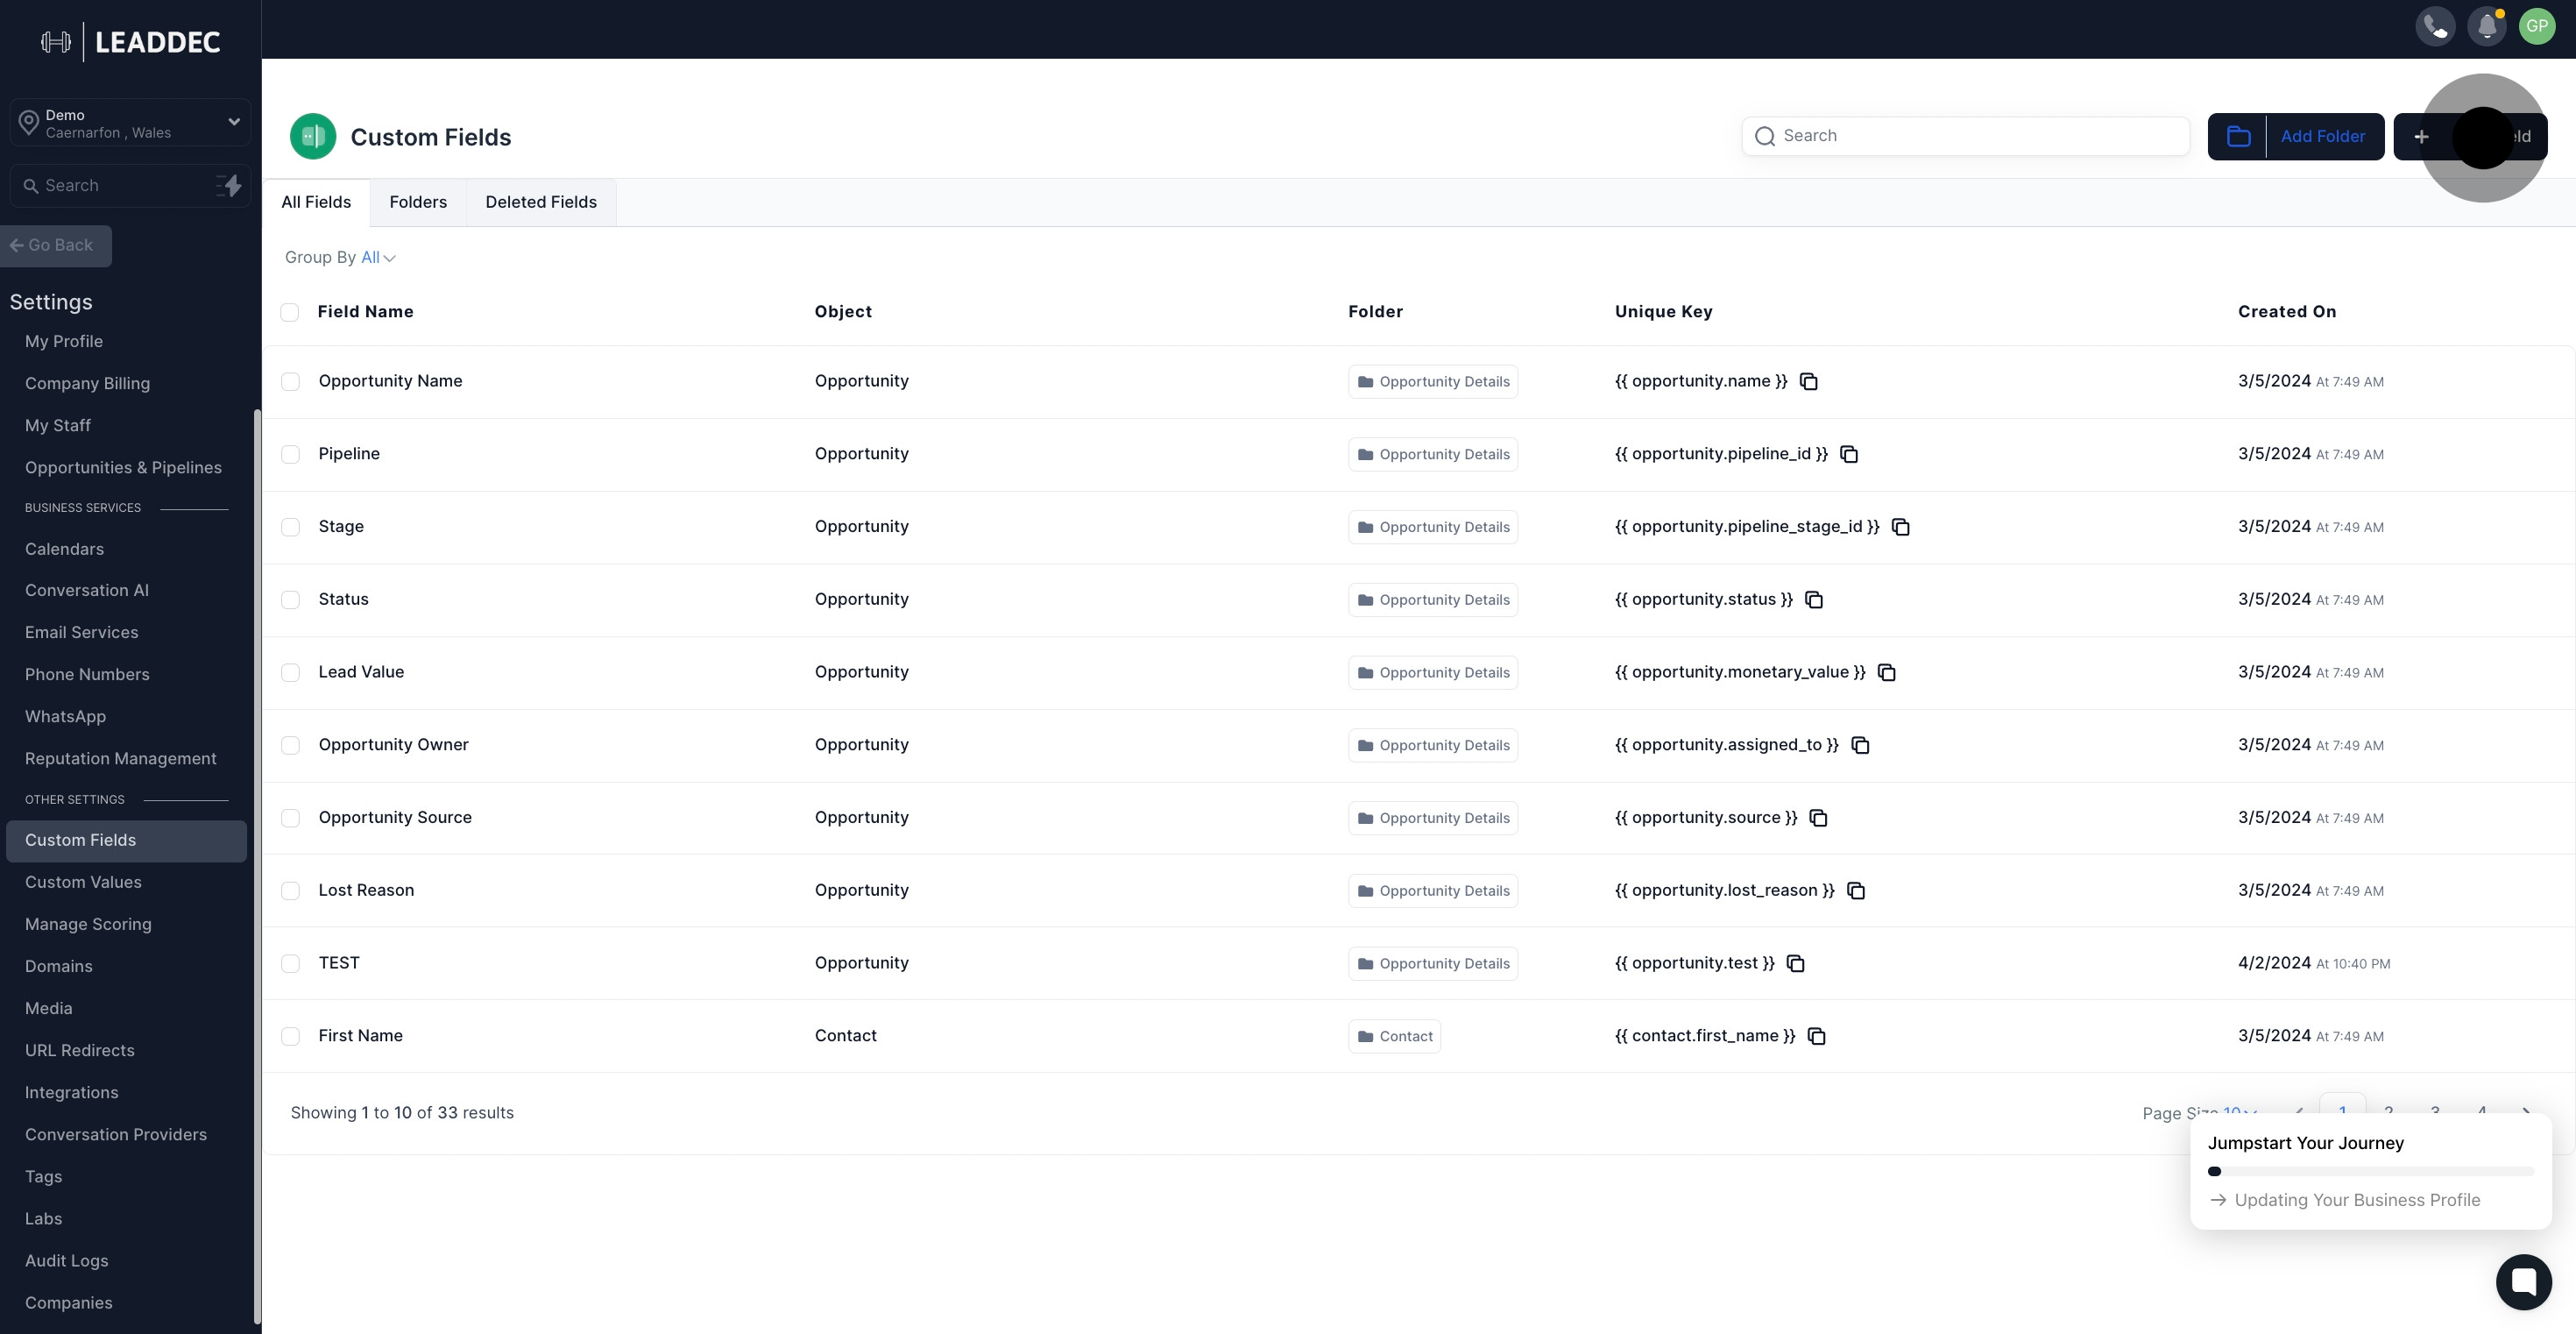The width and height of the screenshot is (2576, 1334).
Task: Open Audit Logs in sidebar
Action: [66, 1260]
